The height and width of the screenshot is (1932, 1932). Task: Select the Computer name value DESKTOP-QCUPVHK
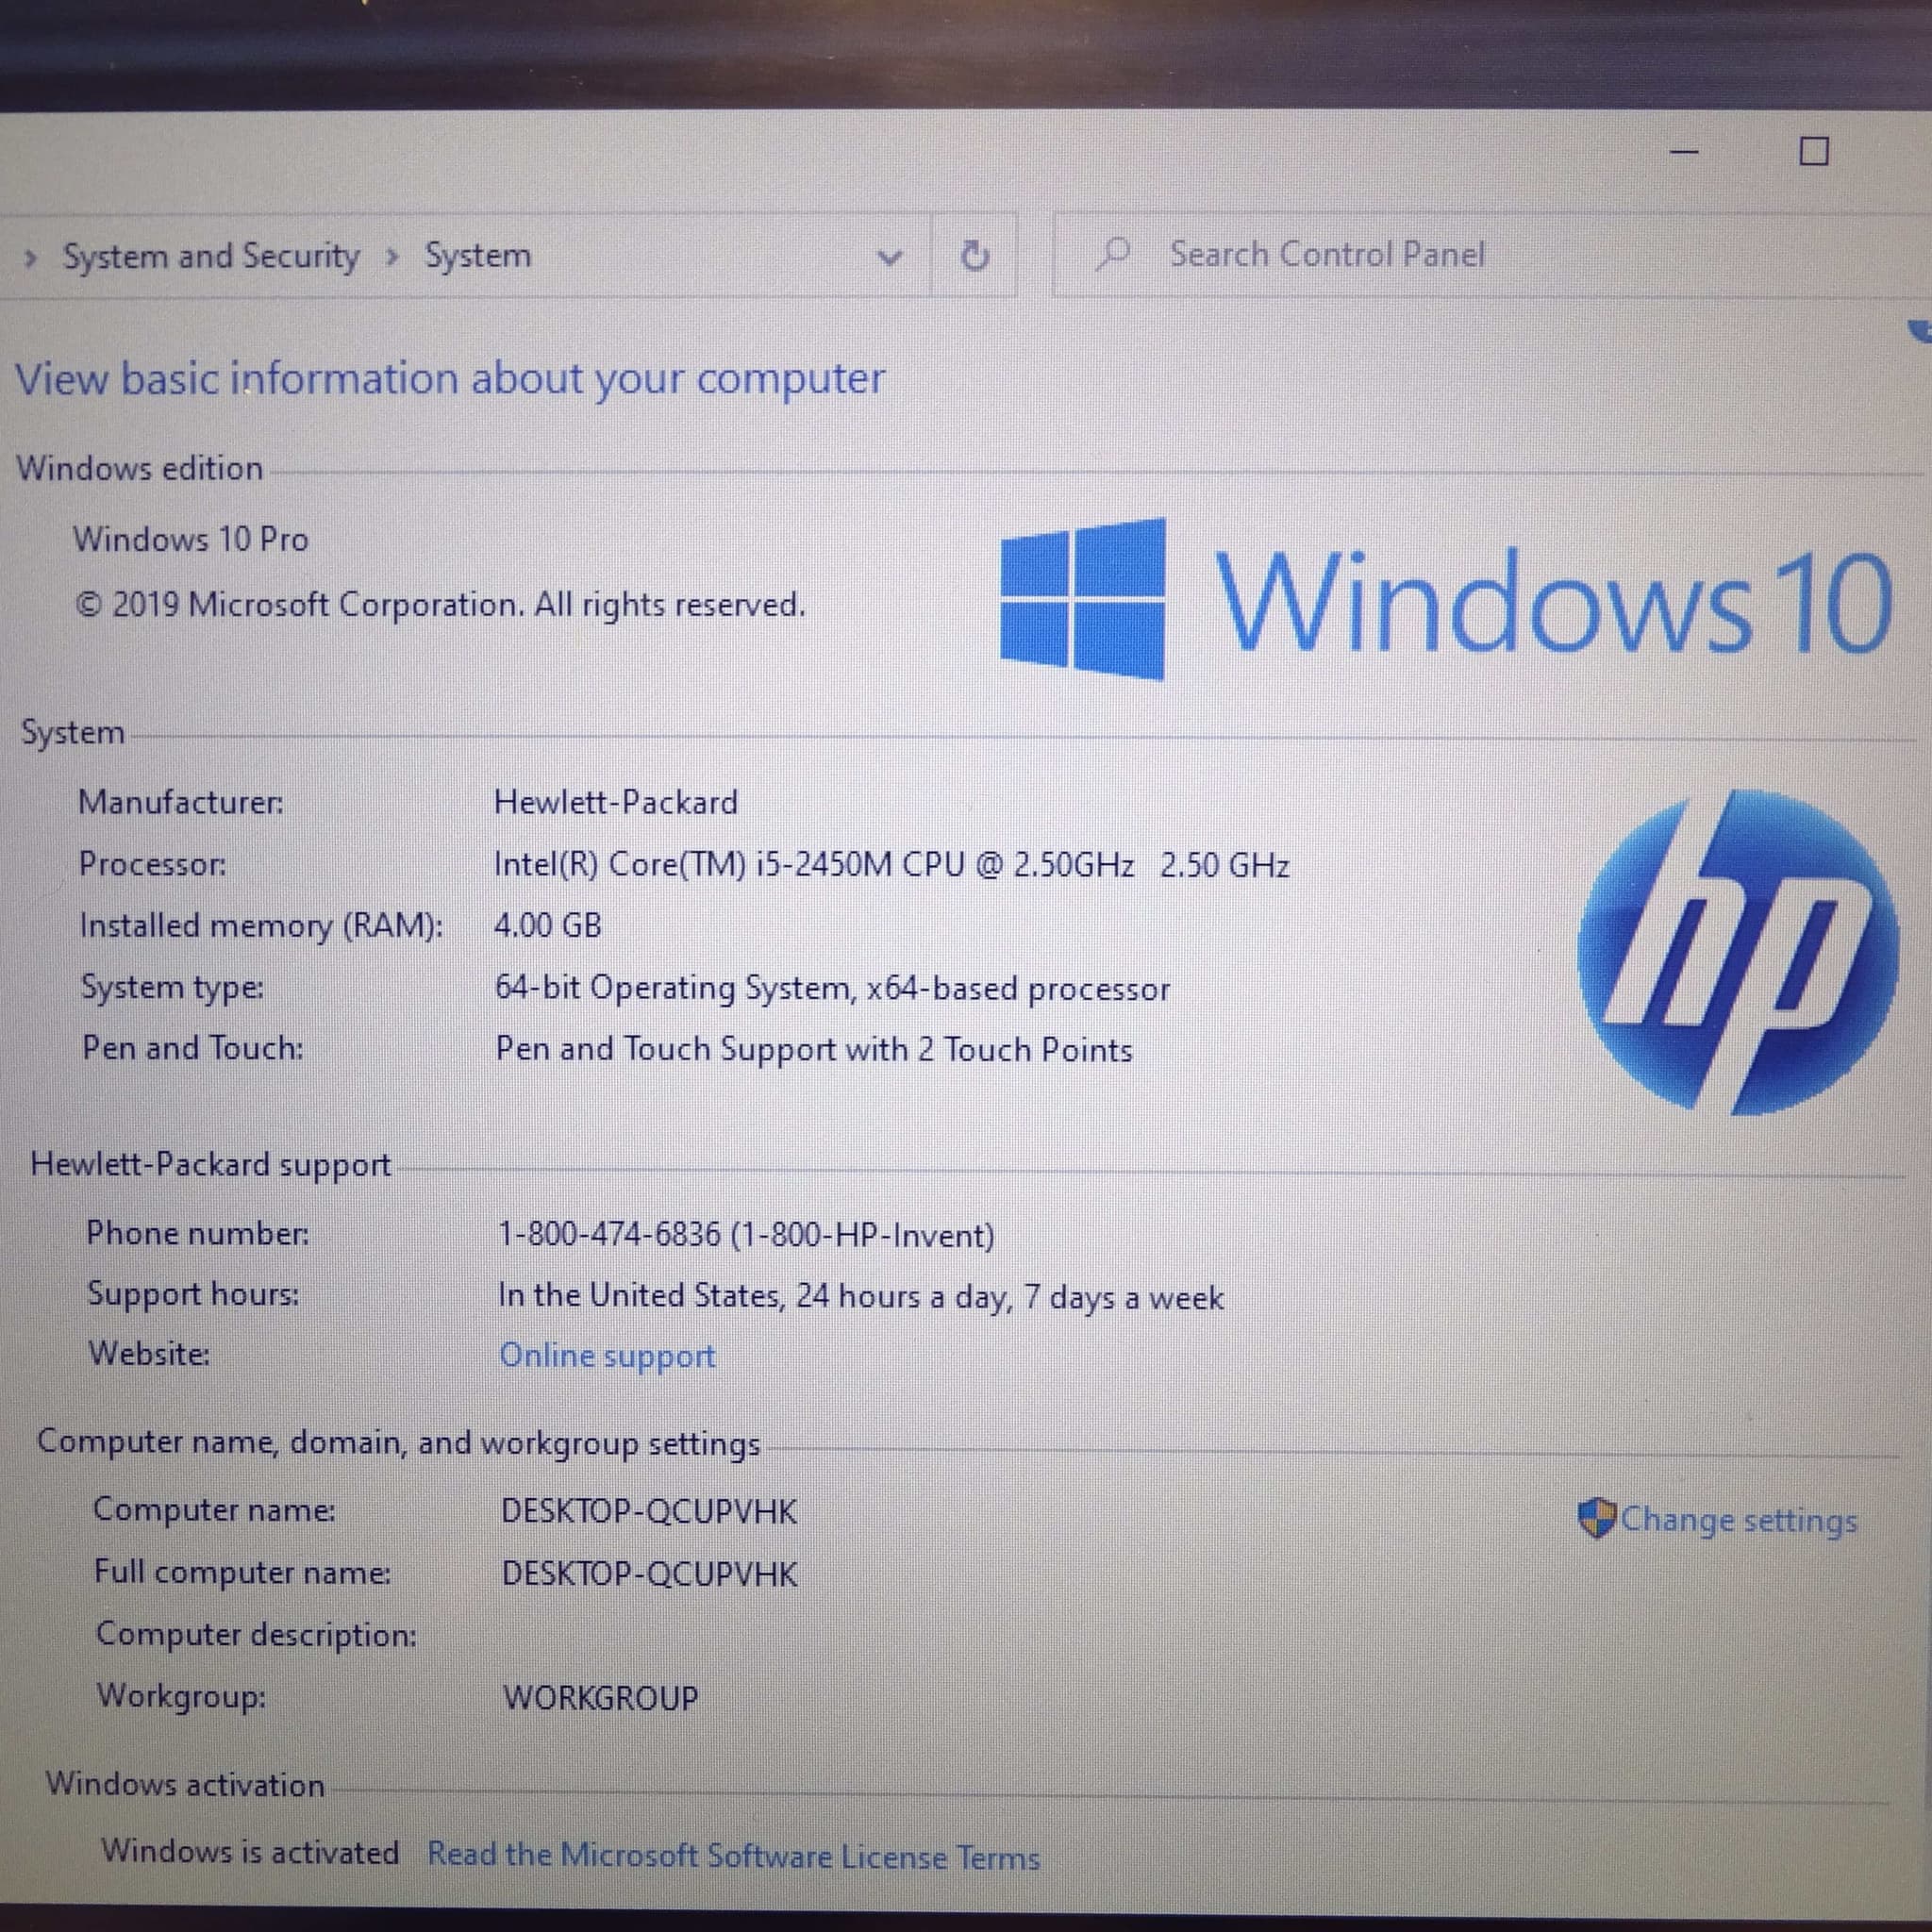(649, 1511)
